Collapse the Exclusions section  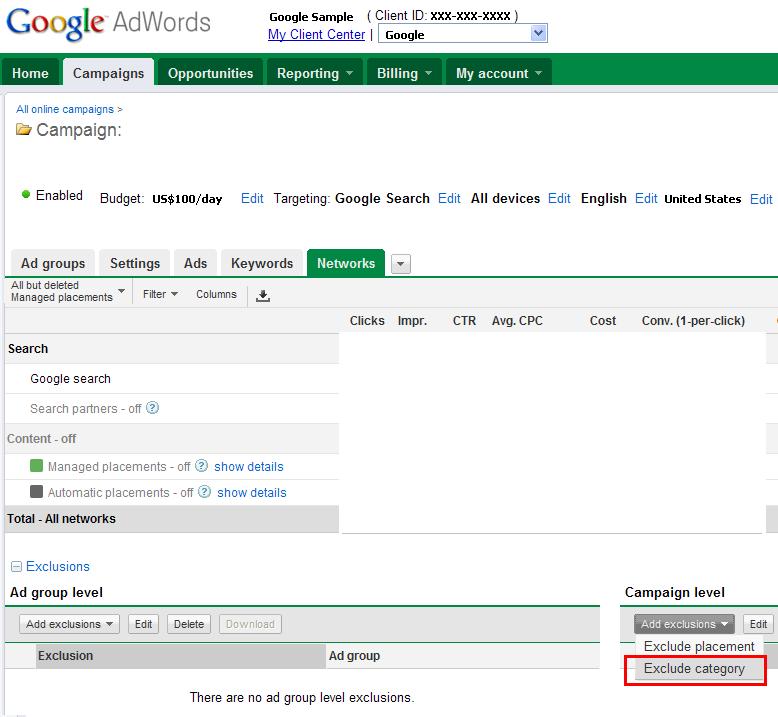tap(16, 567)
